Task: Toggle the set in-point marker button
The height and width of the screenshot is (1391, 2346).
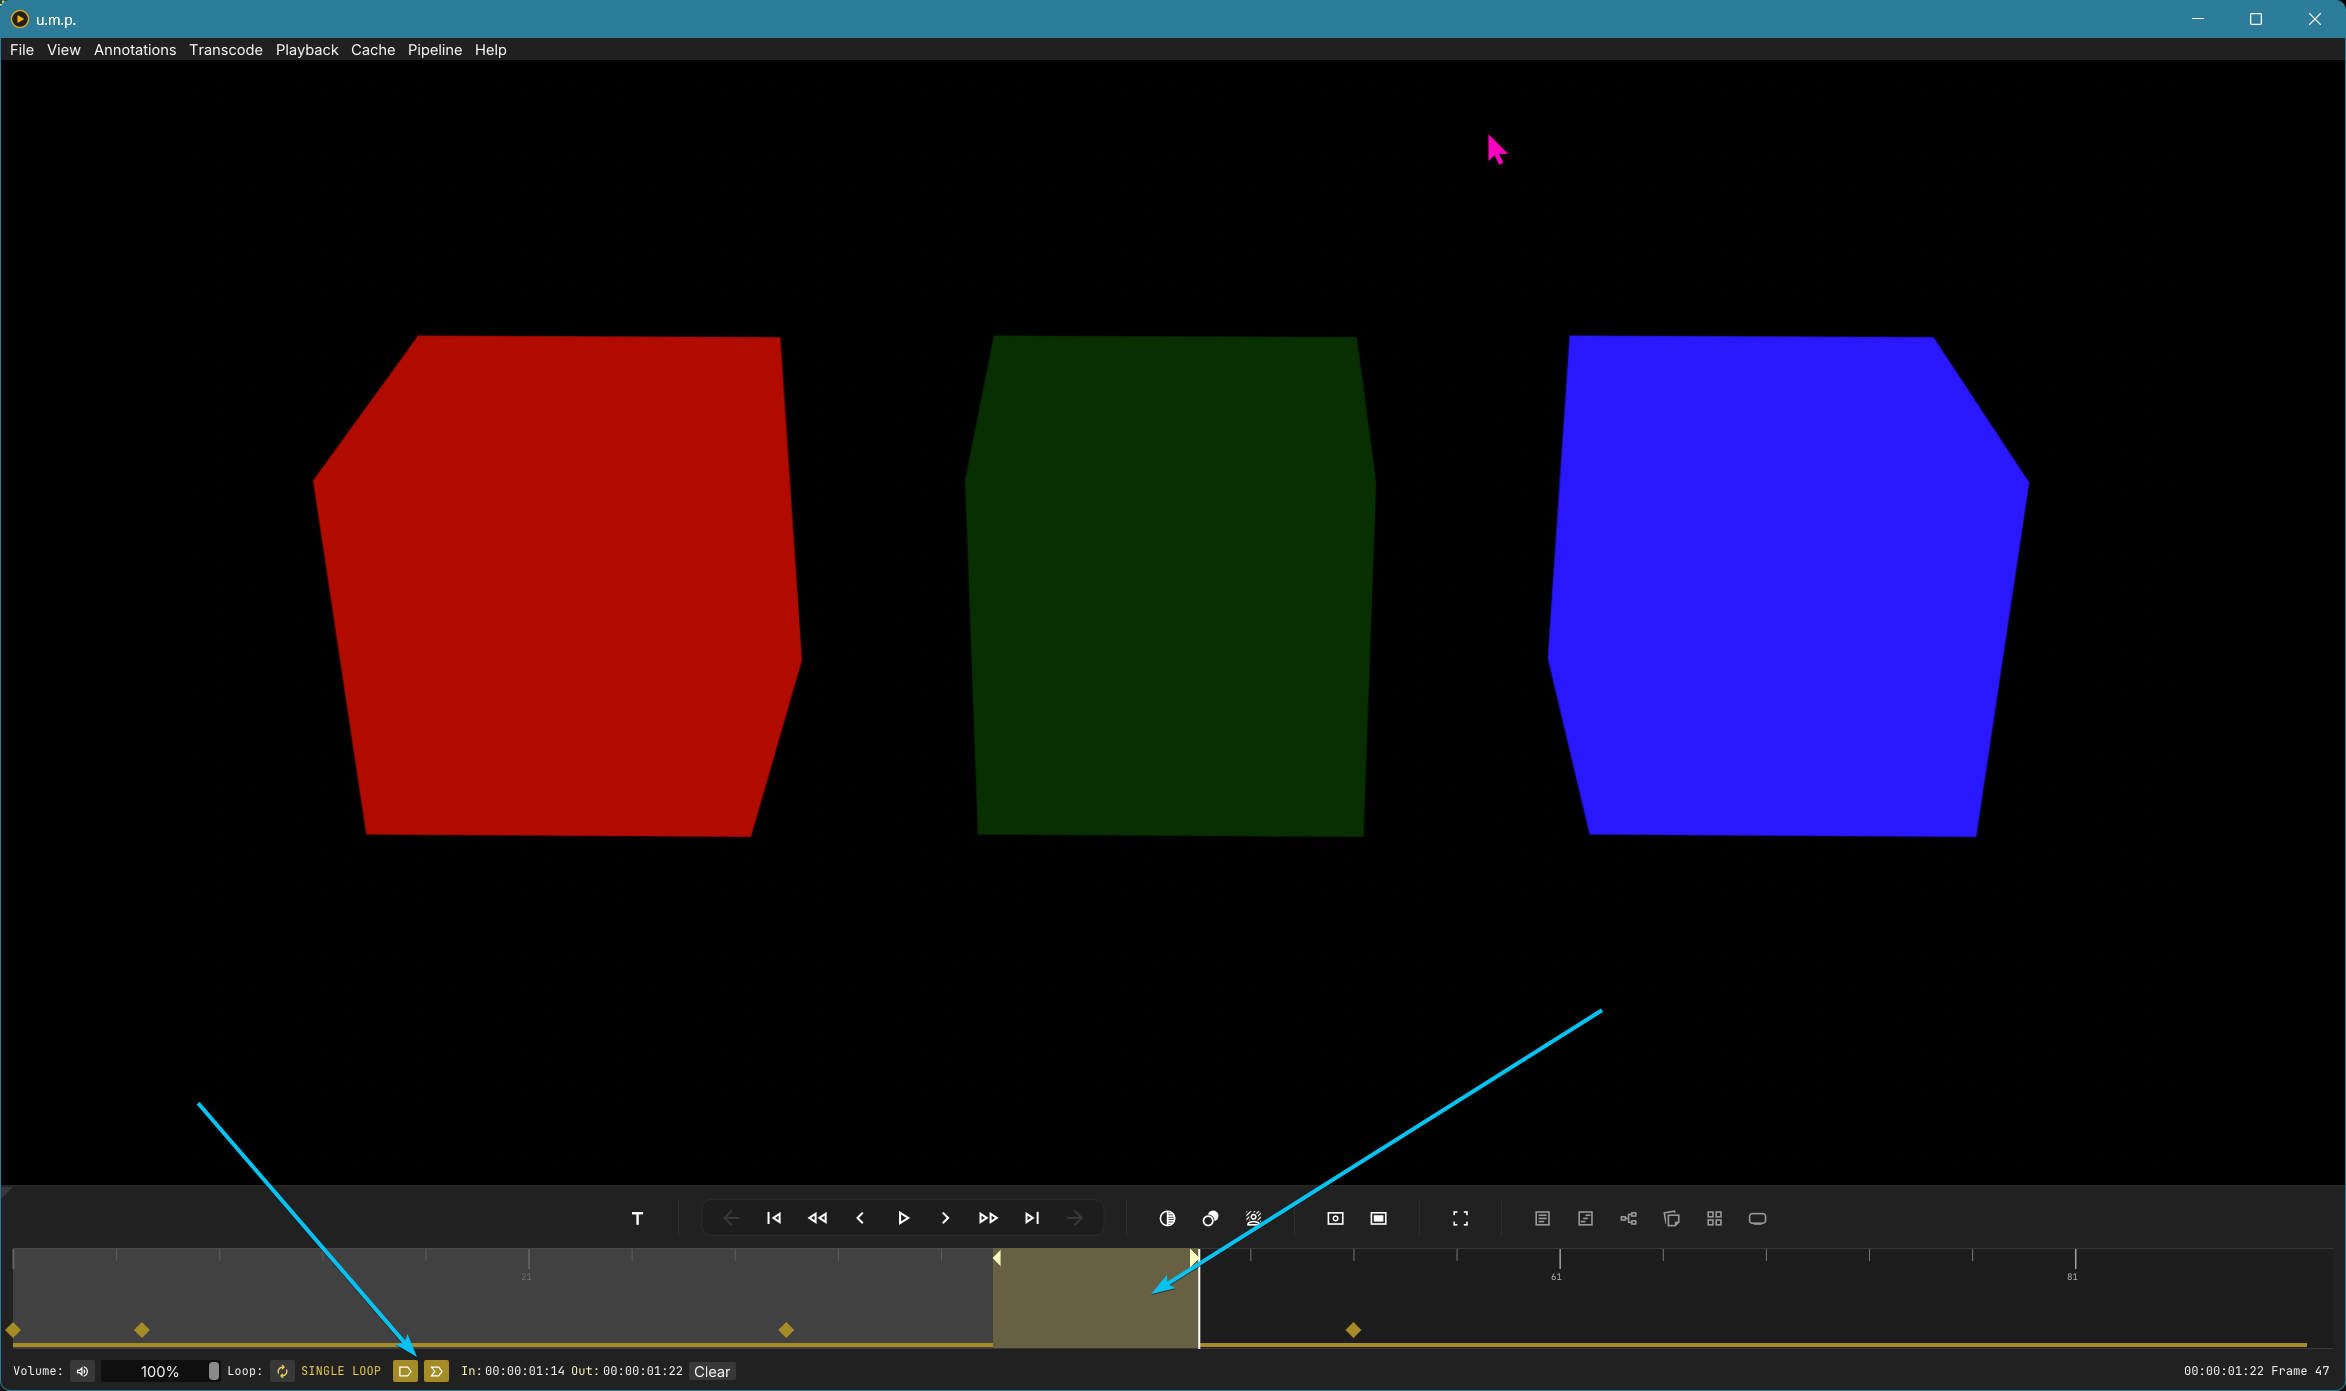Action: pos(405,1371)
